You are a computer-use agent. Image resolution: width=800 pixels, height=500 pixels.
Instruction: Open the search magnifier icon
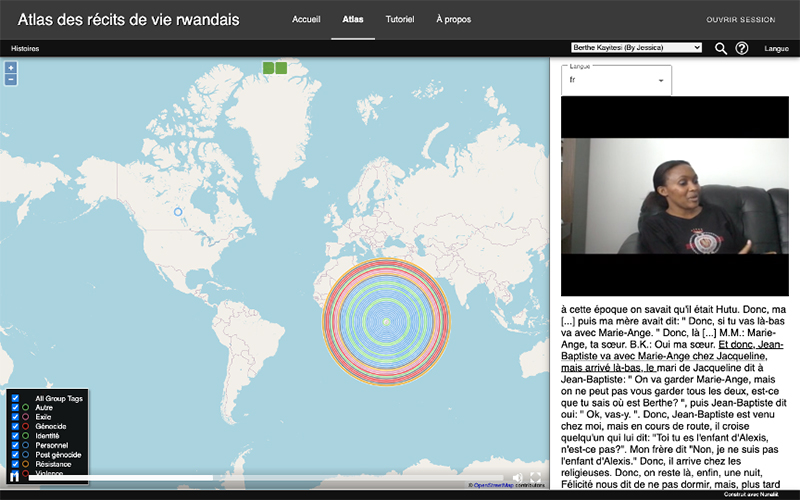click(x=720, y=48)
